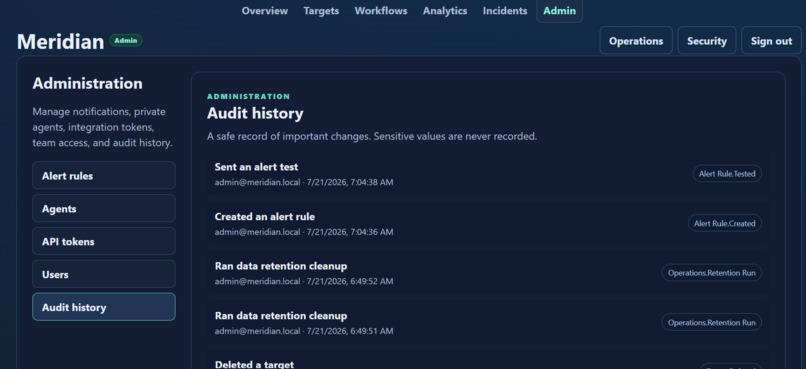Open the Overview nav tab
This screenshot has width=806, height=369.
coord(265,11)
